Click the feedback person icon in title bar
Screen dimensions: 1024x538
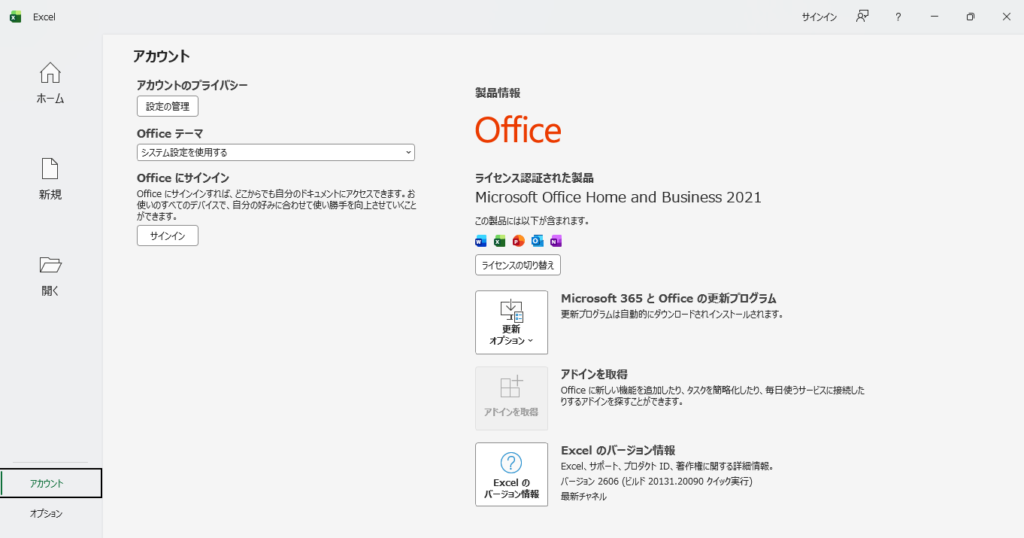coord(863,16)
